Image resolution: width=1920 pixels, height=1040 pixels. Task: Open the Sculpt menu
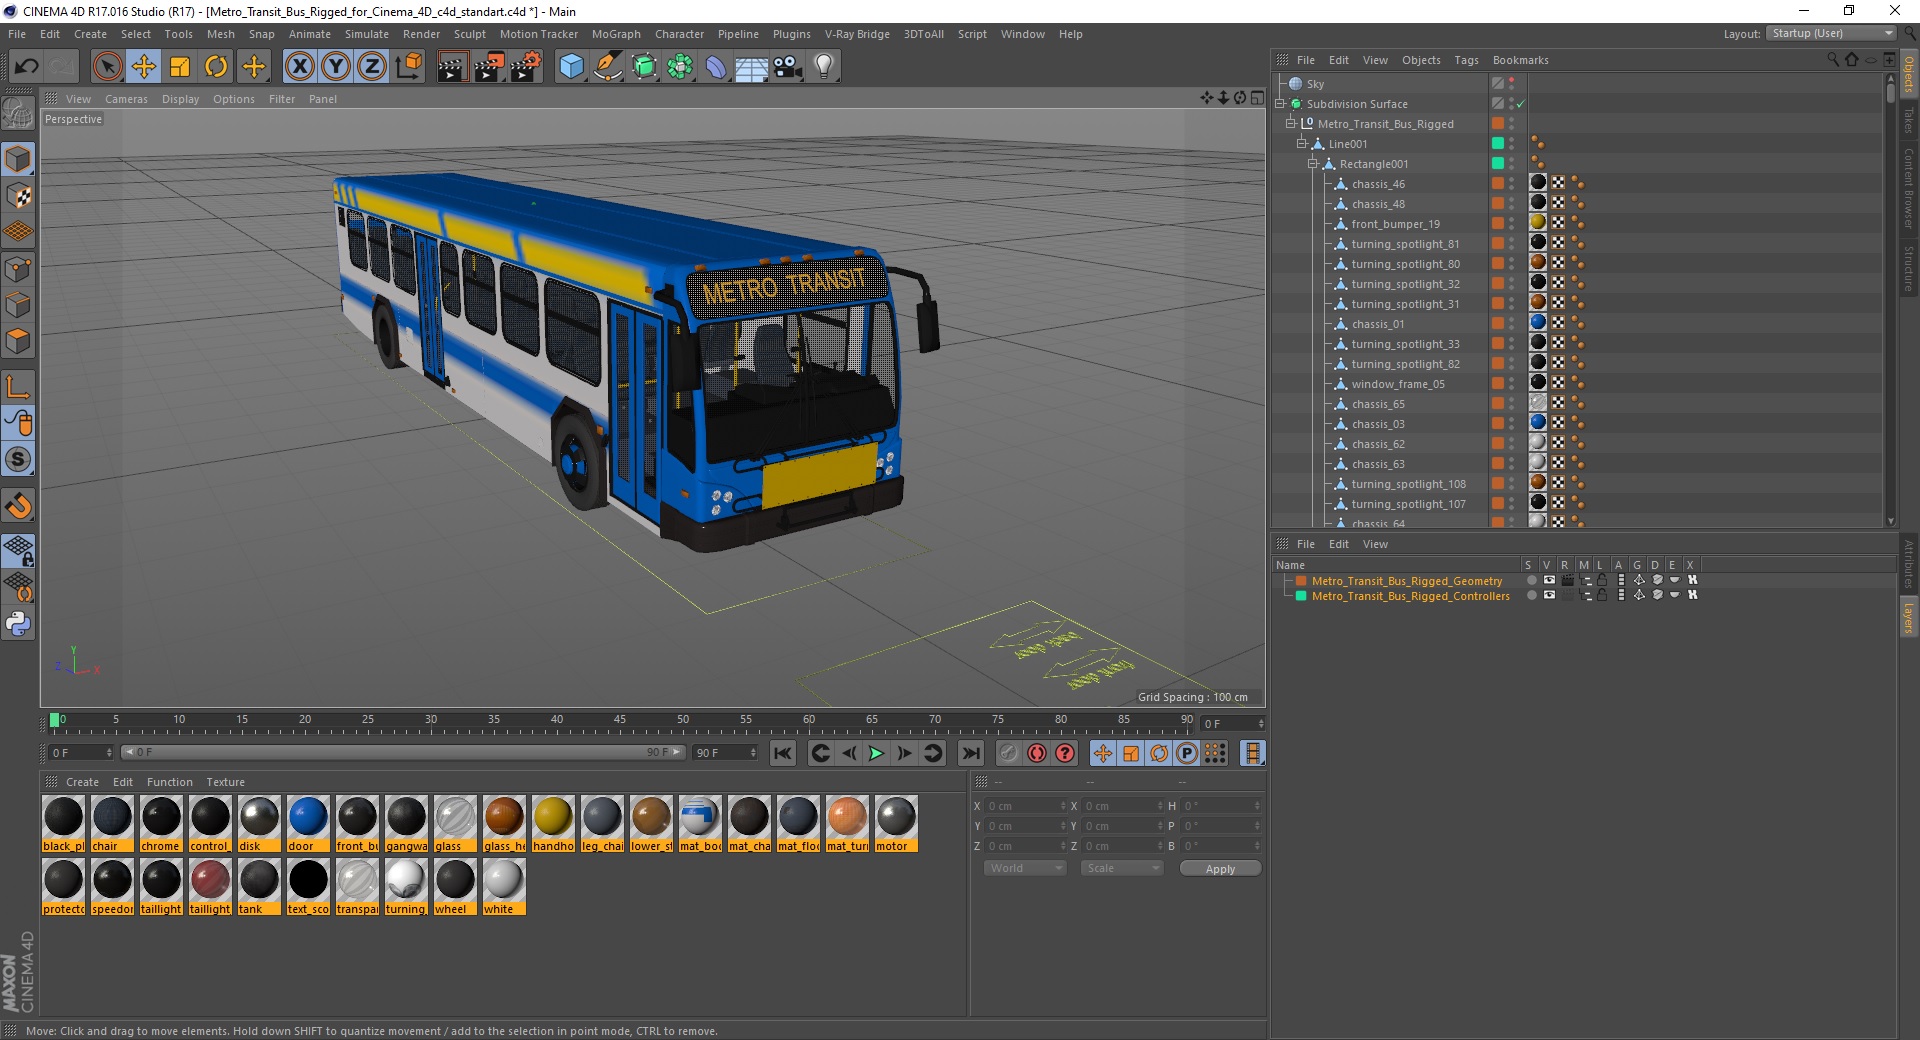coord(470,34)
